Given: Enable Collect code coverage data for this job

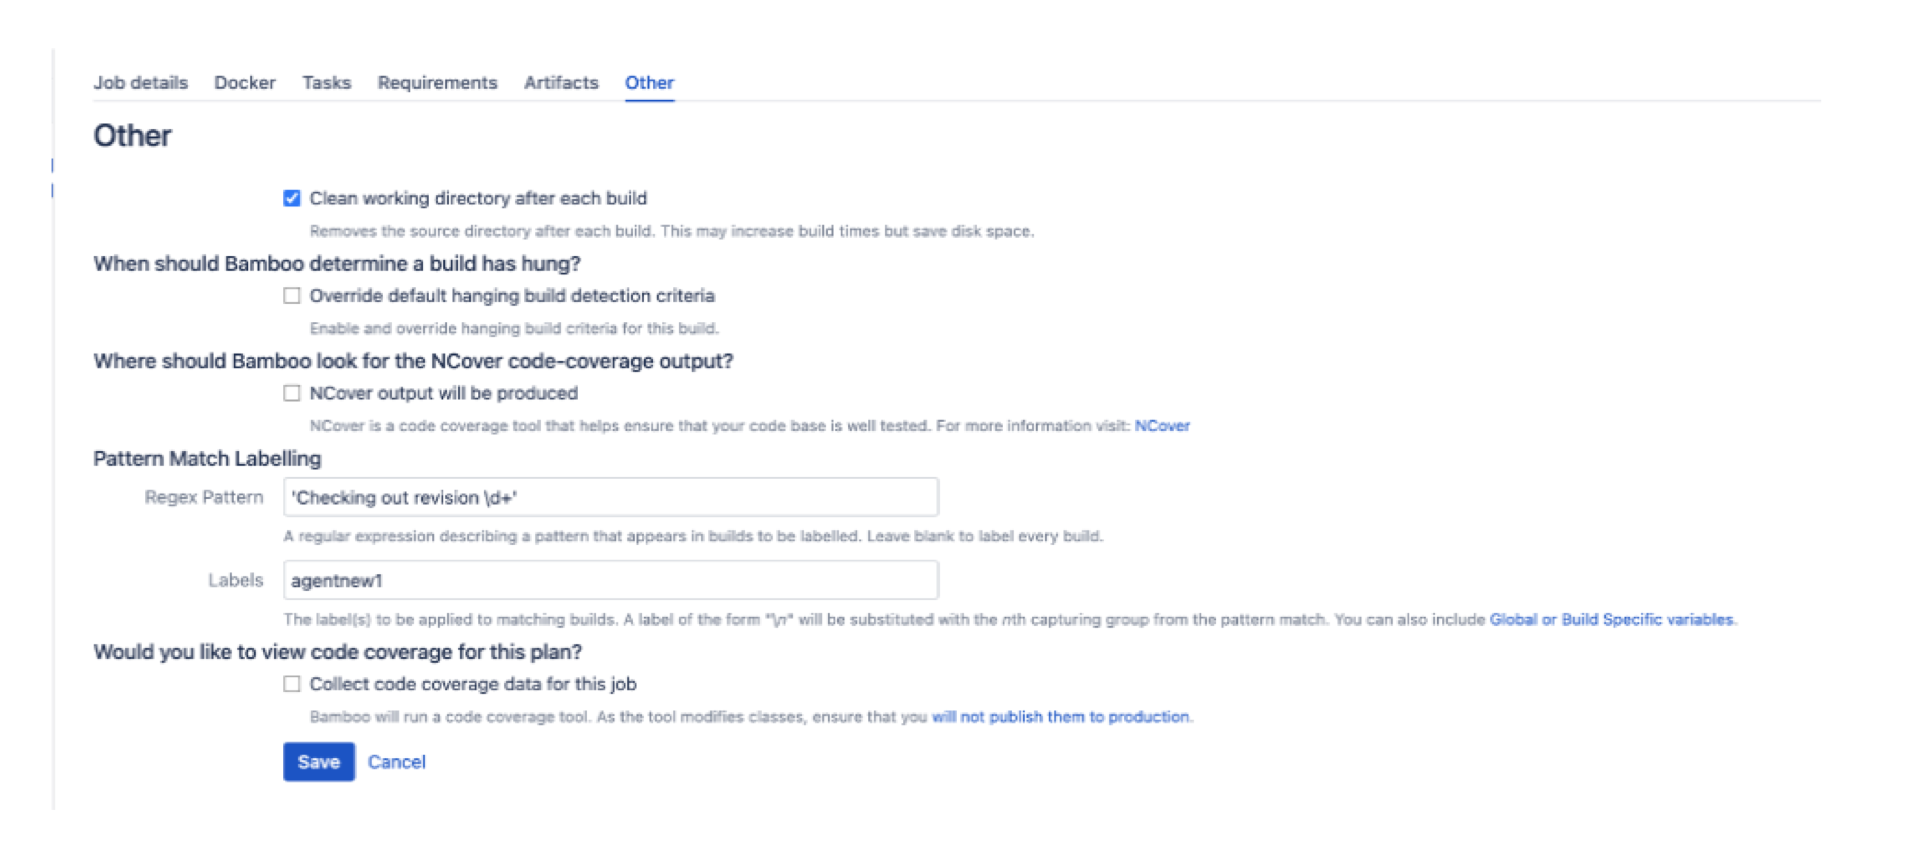Looking at the screenshot, I should click(x=292, y=684).
